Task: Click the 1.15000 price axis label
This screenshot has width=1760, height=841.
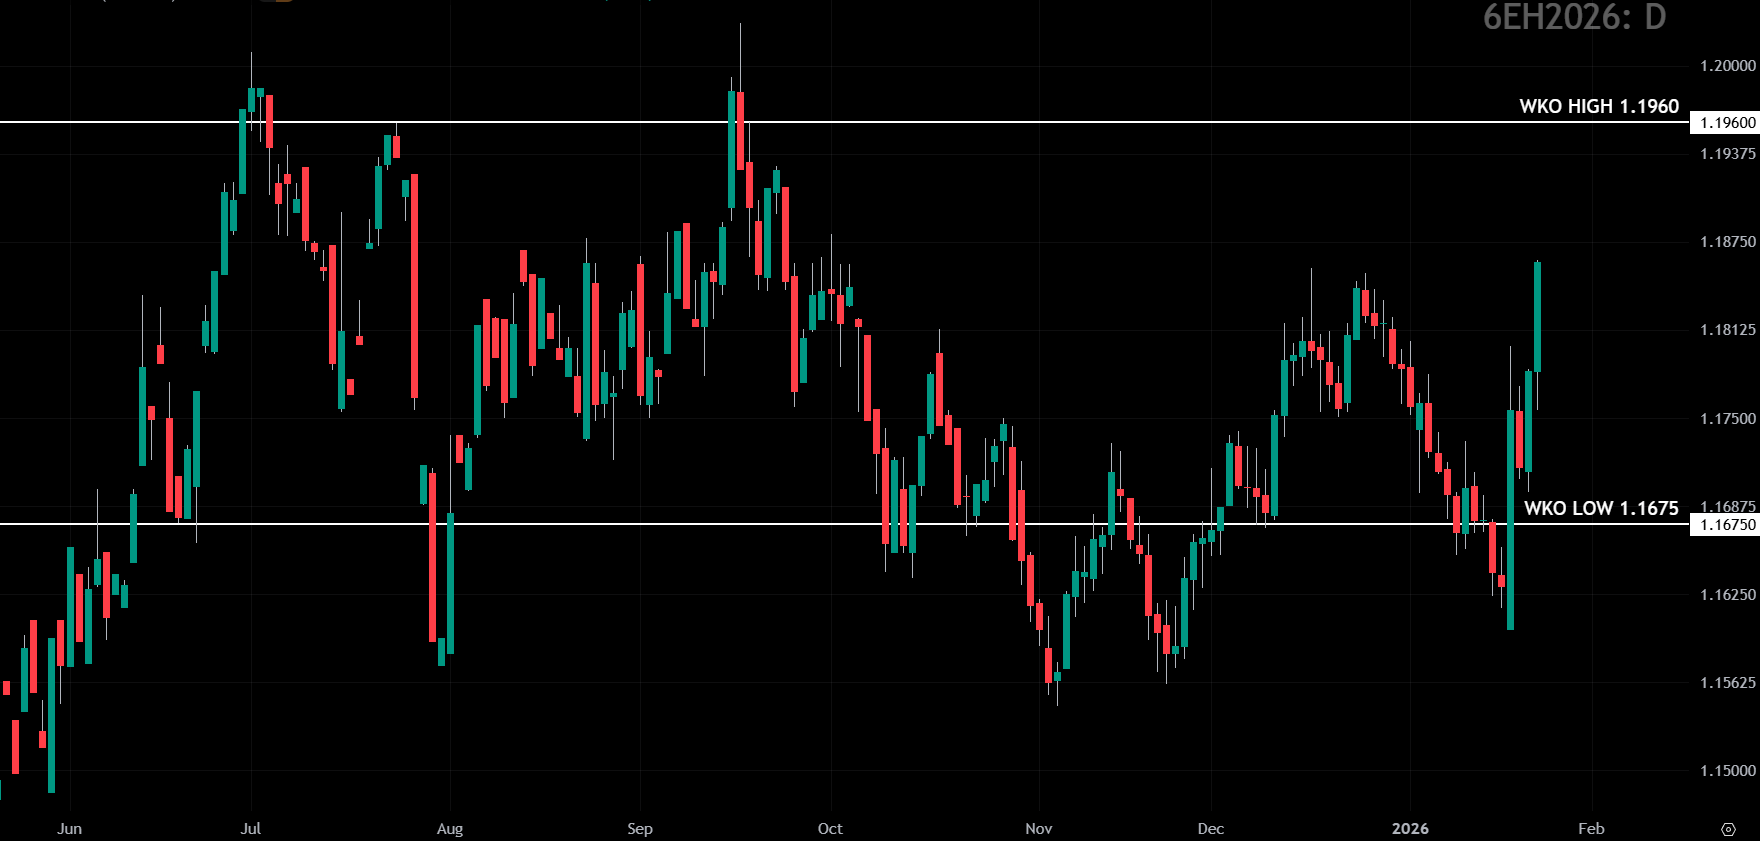Action: click(x=1727, y=771)
